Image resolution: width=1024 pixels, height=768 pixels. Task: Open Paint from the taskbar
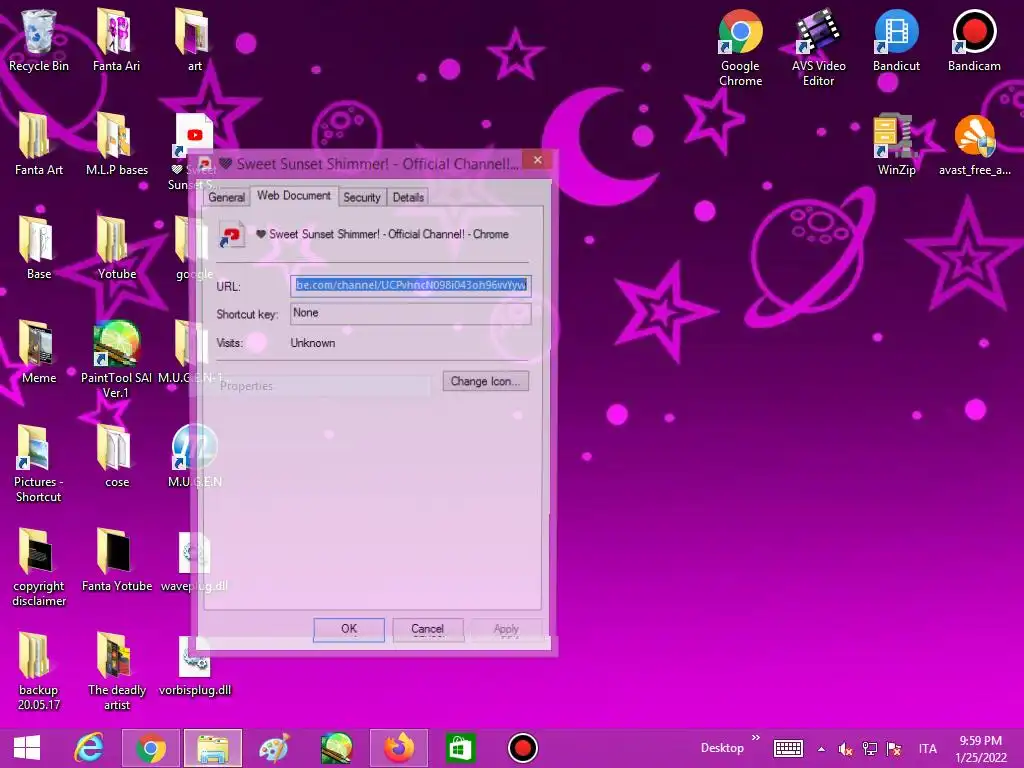[274, 748]
